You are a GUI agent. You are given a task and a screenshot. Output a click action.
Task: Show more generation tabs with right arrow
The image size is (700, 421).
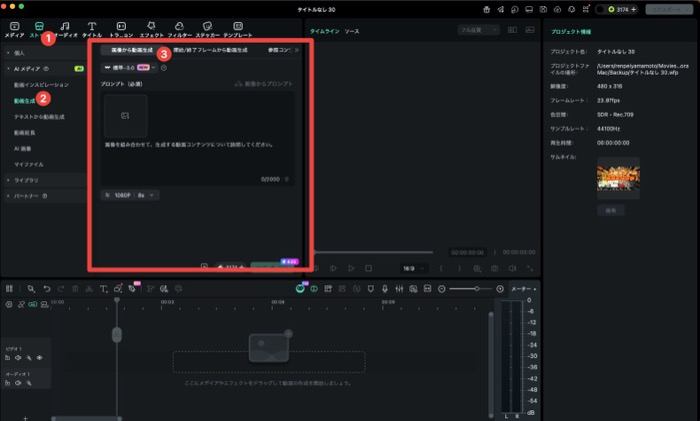(297, 50)
